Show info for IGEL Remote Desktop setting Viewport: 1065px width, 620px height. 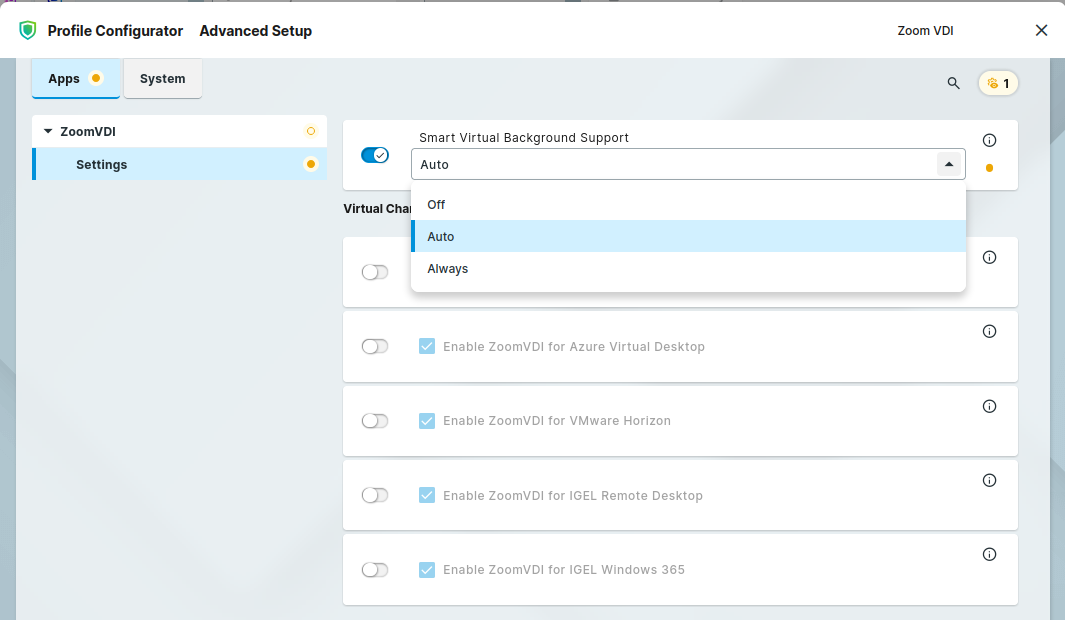(x=989, y=480)
